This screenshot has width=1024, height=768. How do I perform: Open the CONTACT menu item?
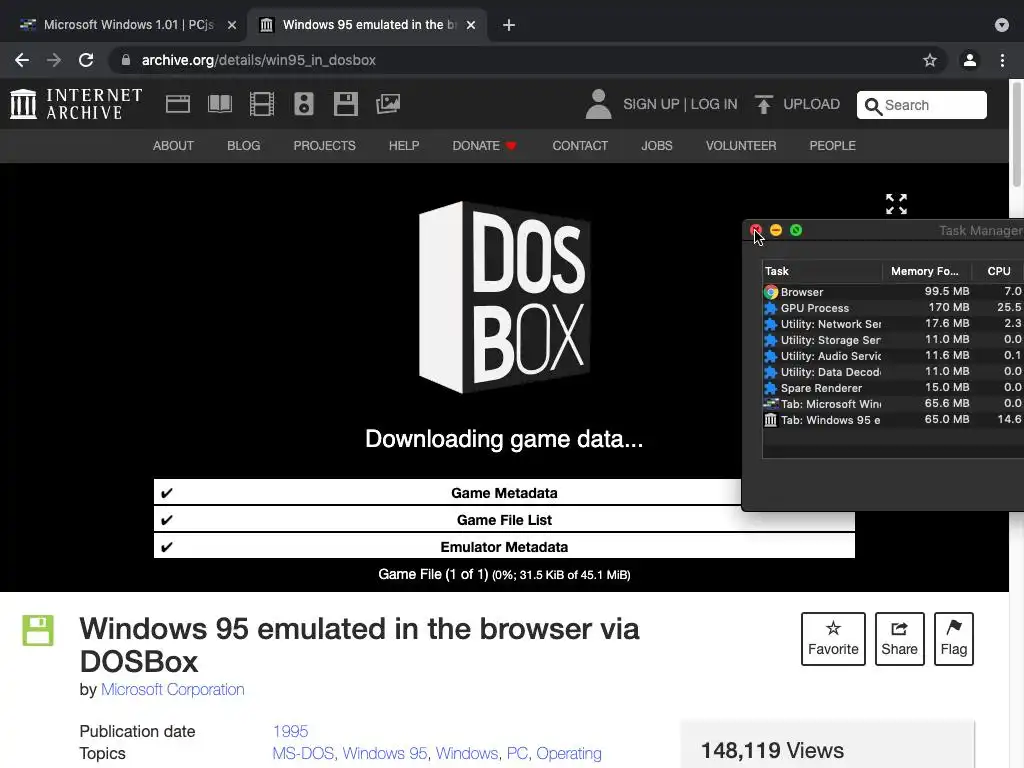(580, 146)
